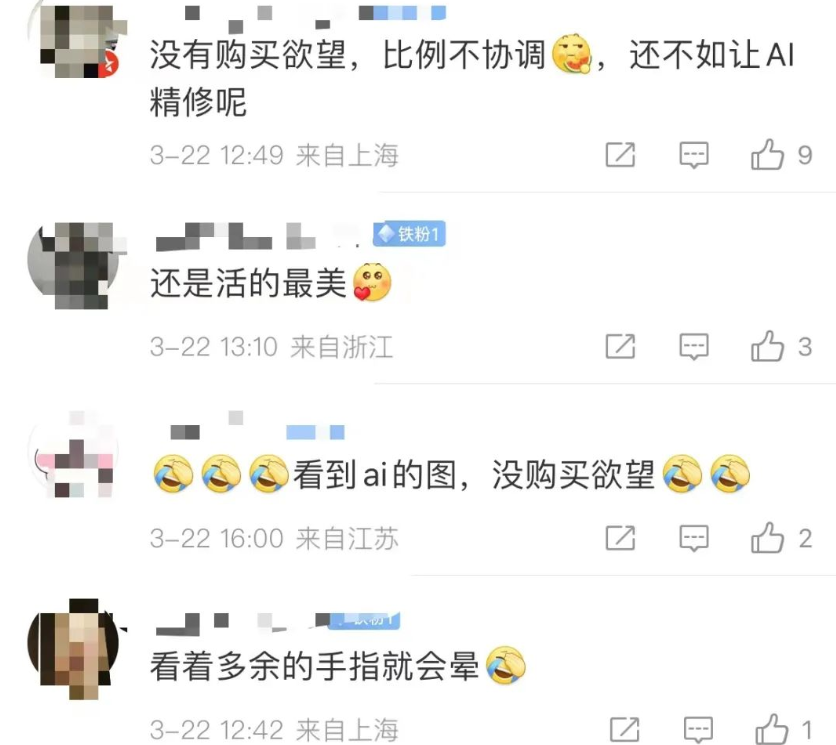This screenshot has width=836, height=745.
Task: Tap the comment 看到ai的图,没购买欲望
Action: [x=452, y=474]
